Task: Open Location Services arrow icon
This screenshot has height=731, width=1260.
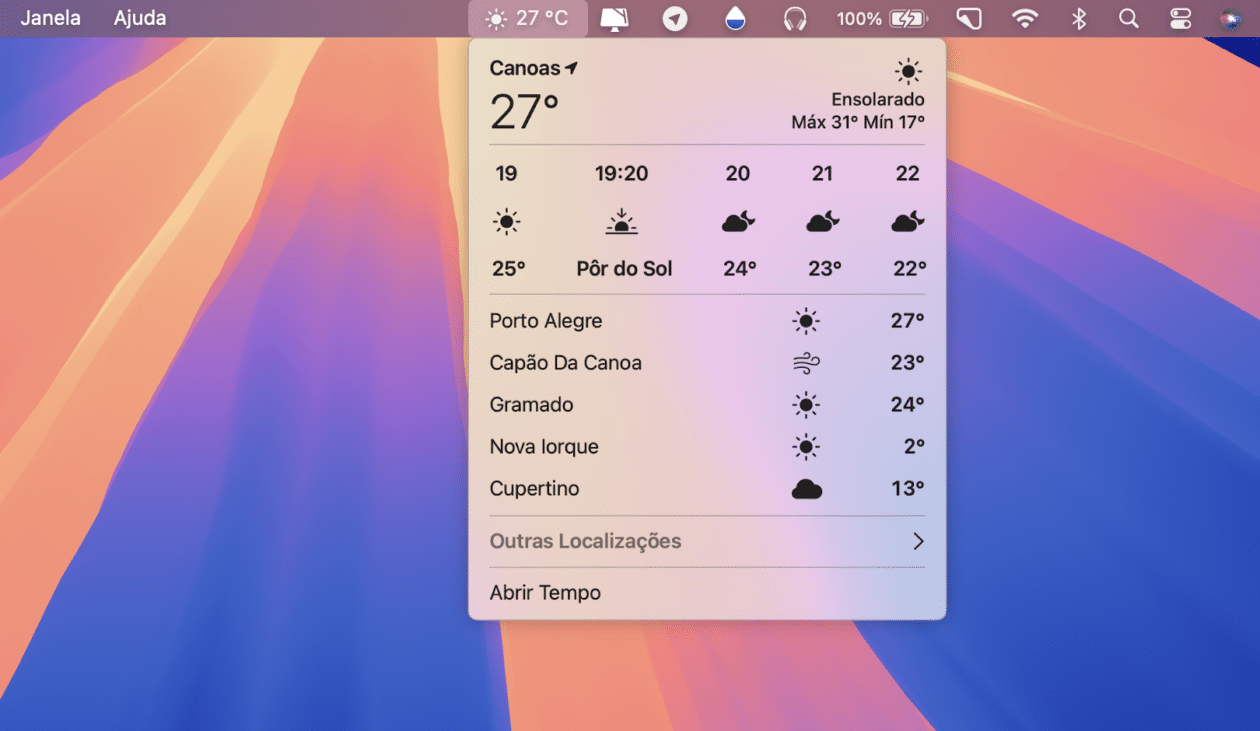Action: tap(674, 17)
